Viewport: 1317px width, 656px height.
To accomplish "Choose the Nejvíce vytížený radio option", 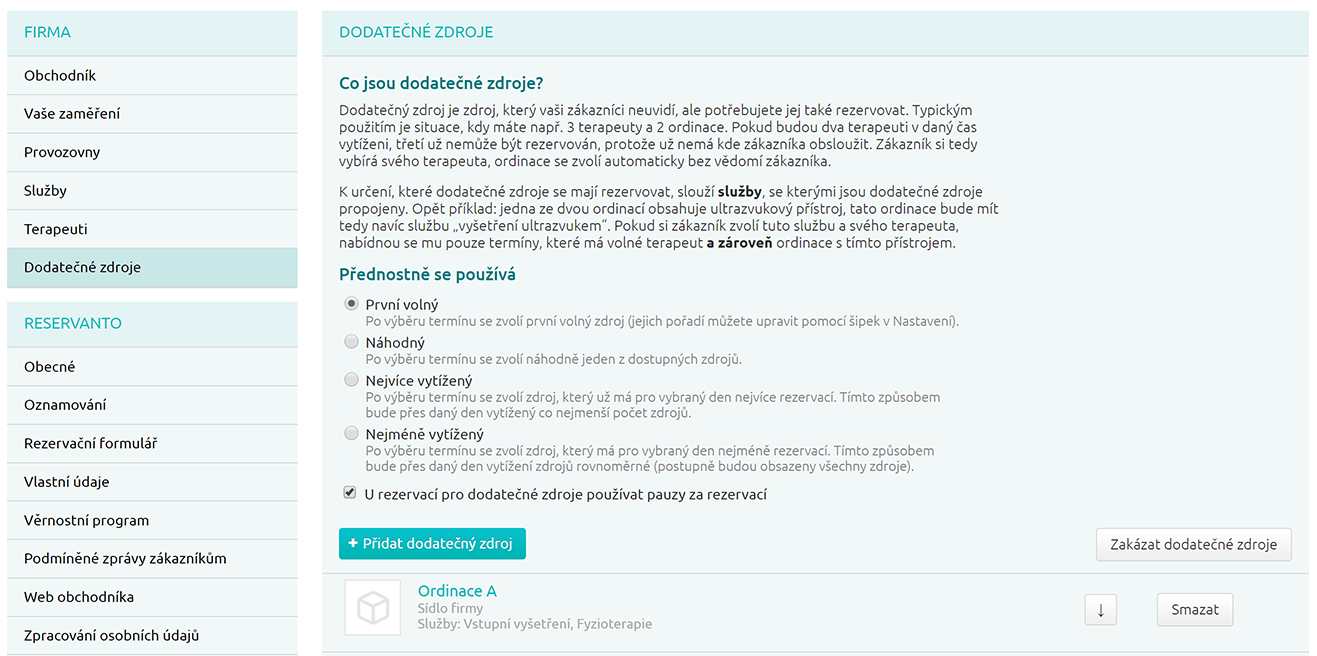I will tap(351, 380).
